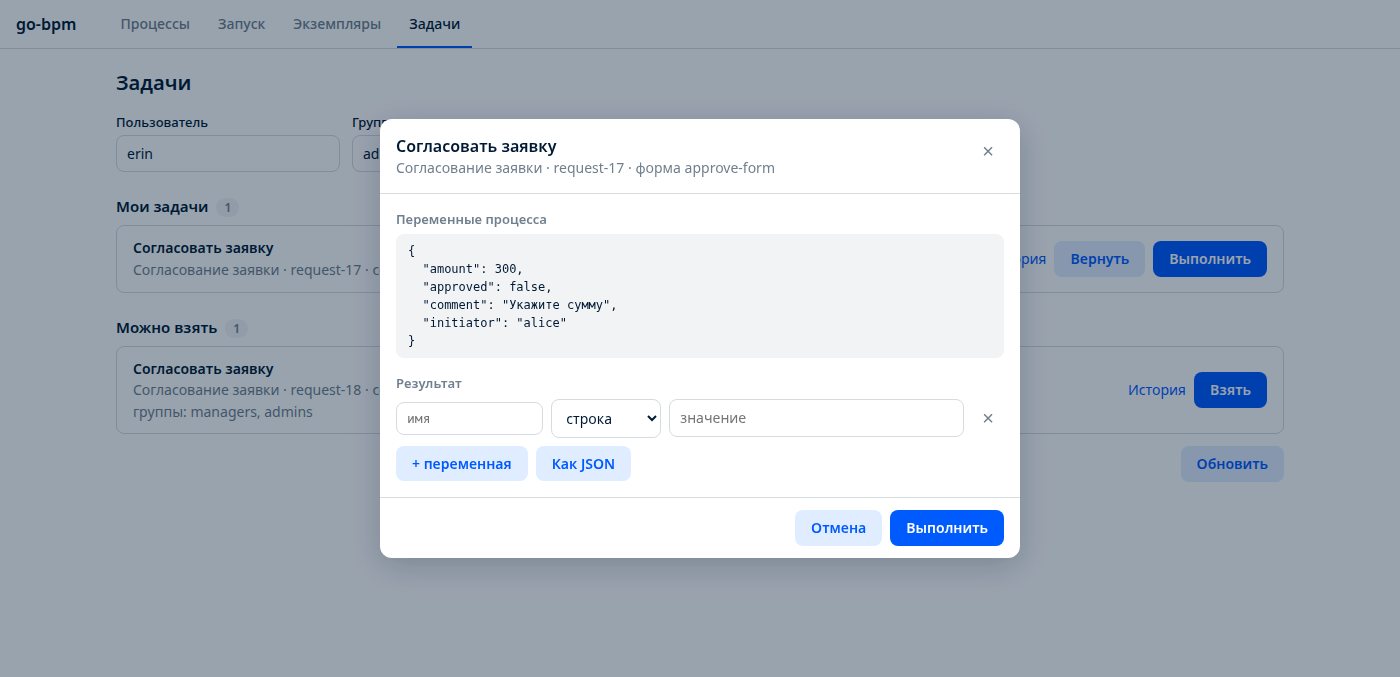The image size is (1400, 677).
Task: Click Выполнить on the request-17 task card
Action: tap(1210, 259)
